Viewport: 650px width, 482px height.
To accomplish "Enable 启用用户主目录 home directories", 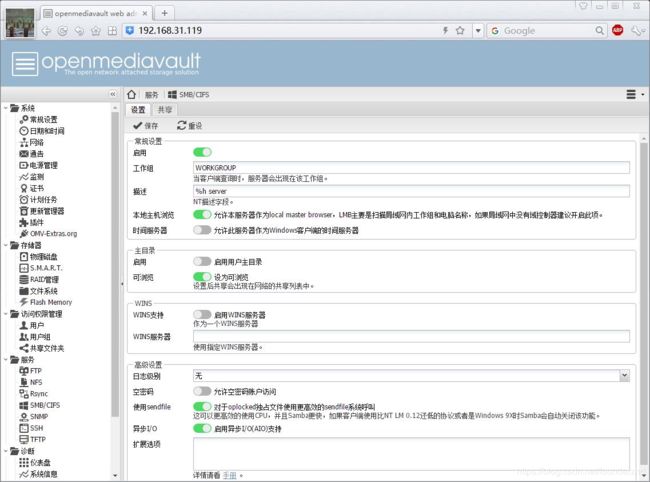I will tap(202, 262).
